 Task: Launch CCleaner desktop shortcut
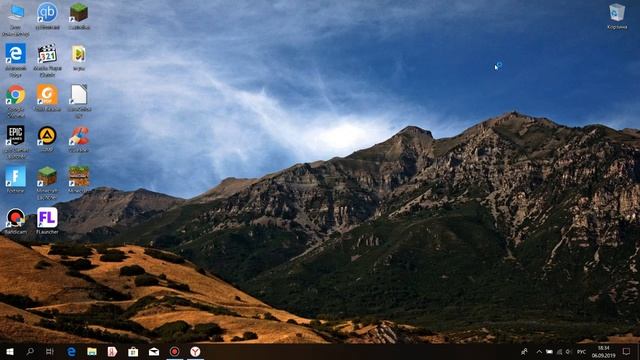tap(79, 139)
